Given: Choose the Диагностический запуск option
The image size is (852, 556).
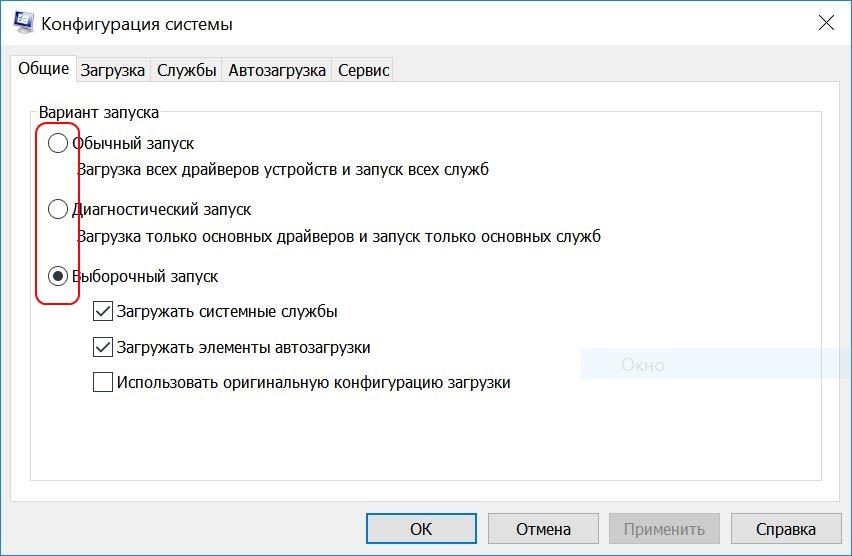Looking at the screenshot, I should (58, 210).
